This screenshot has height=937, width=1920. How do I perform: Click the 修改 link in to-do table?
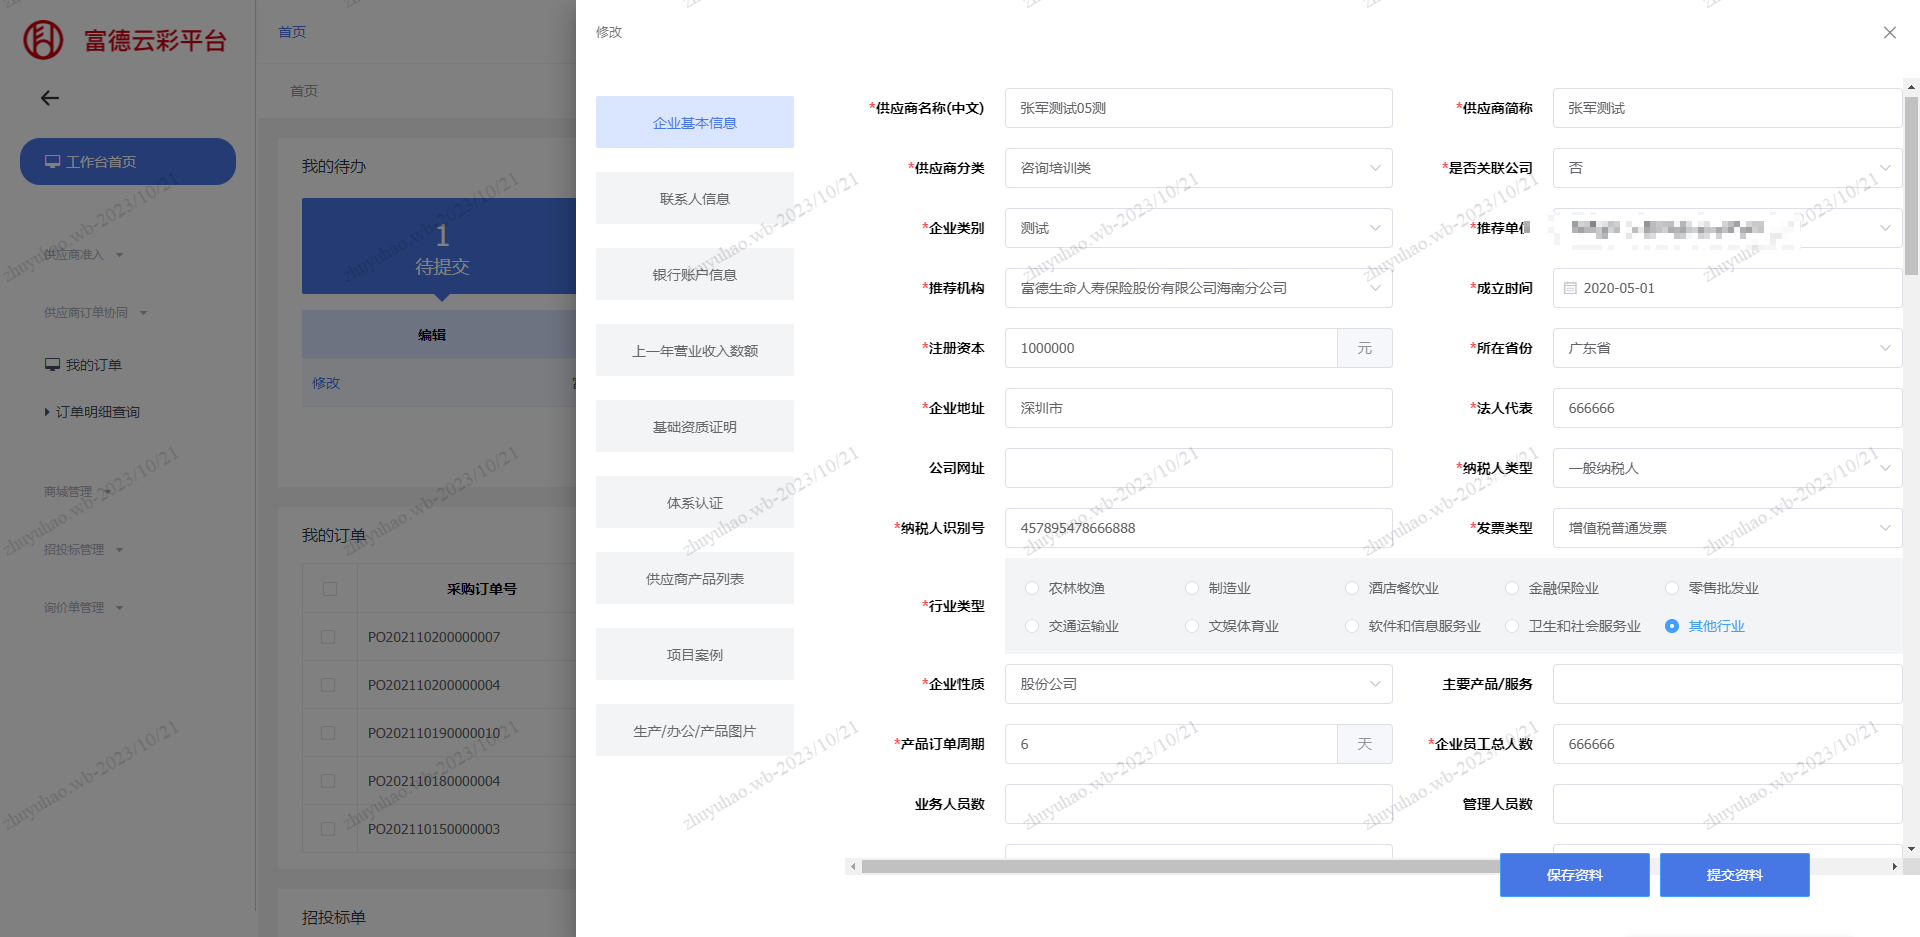[x=326, y=383]
